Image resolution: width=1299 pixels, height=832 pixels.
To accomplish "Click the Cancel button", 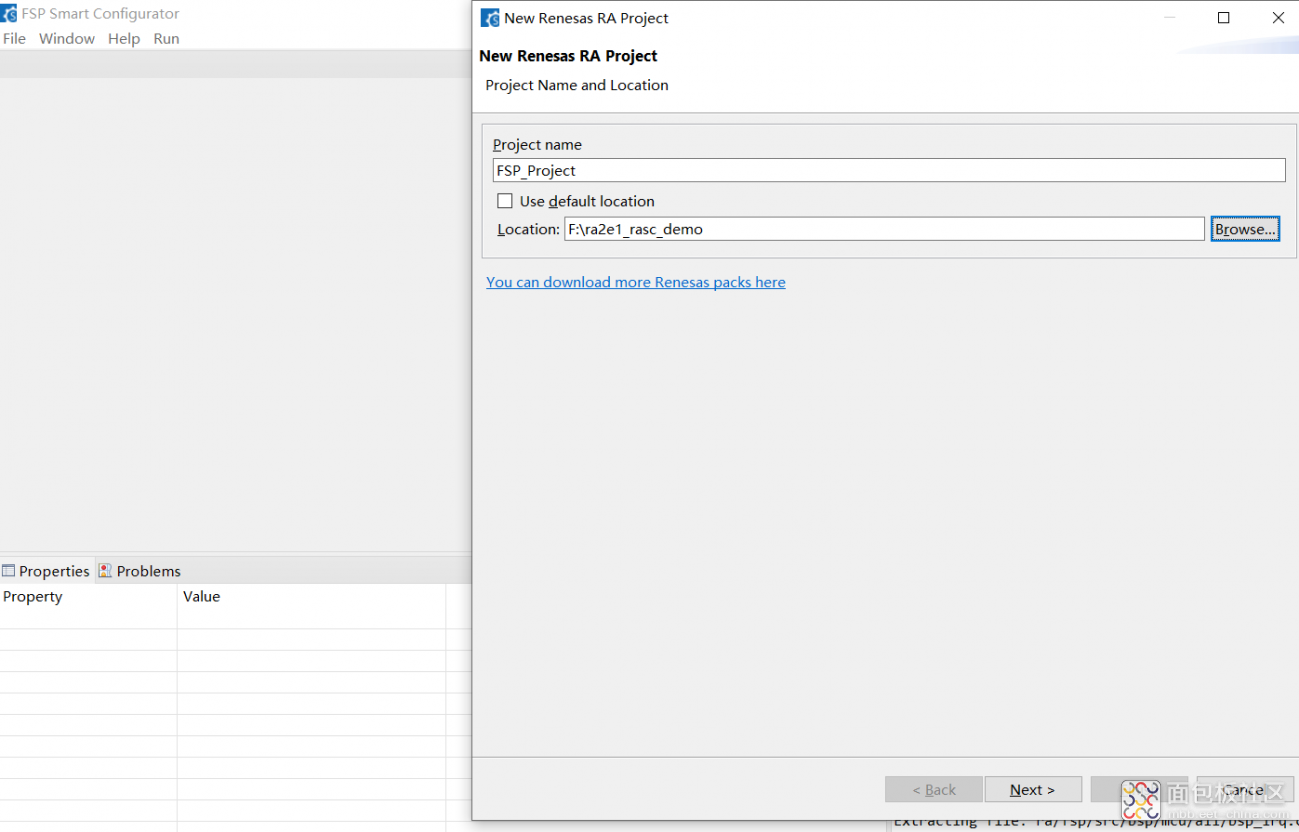I will coord(1245,790).
